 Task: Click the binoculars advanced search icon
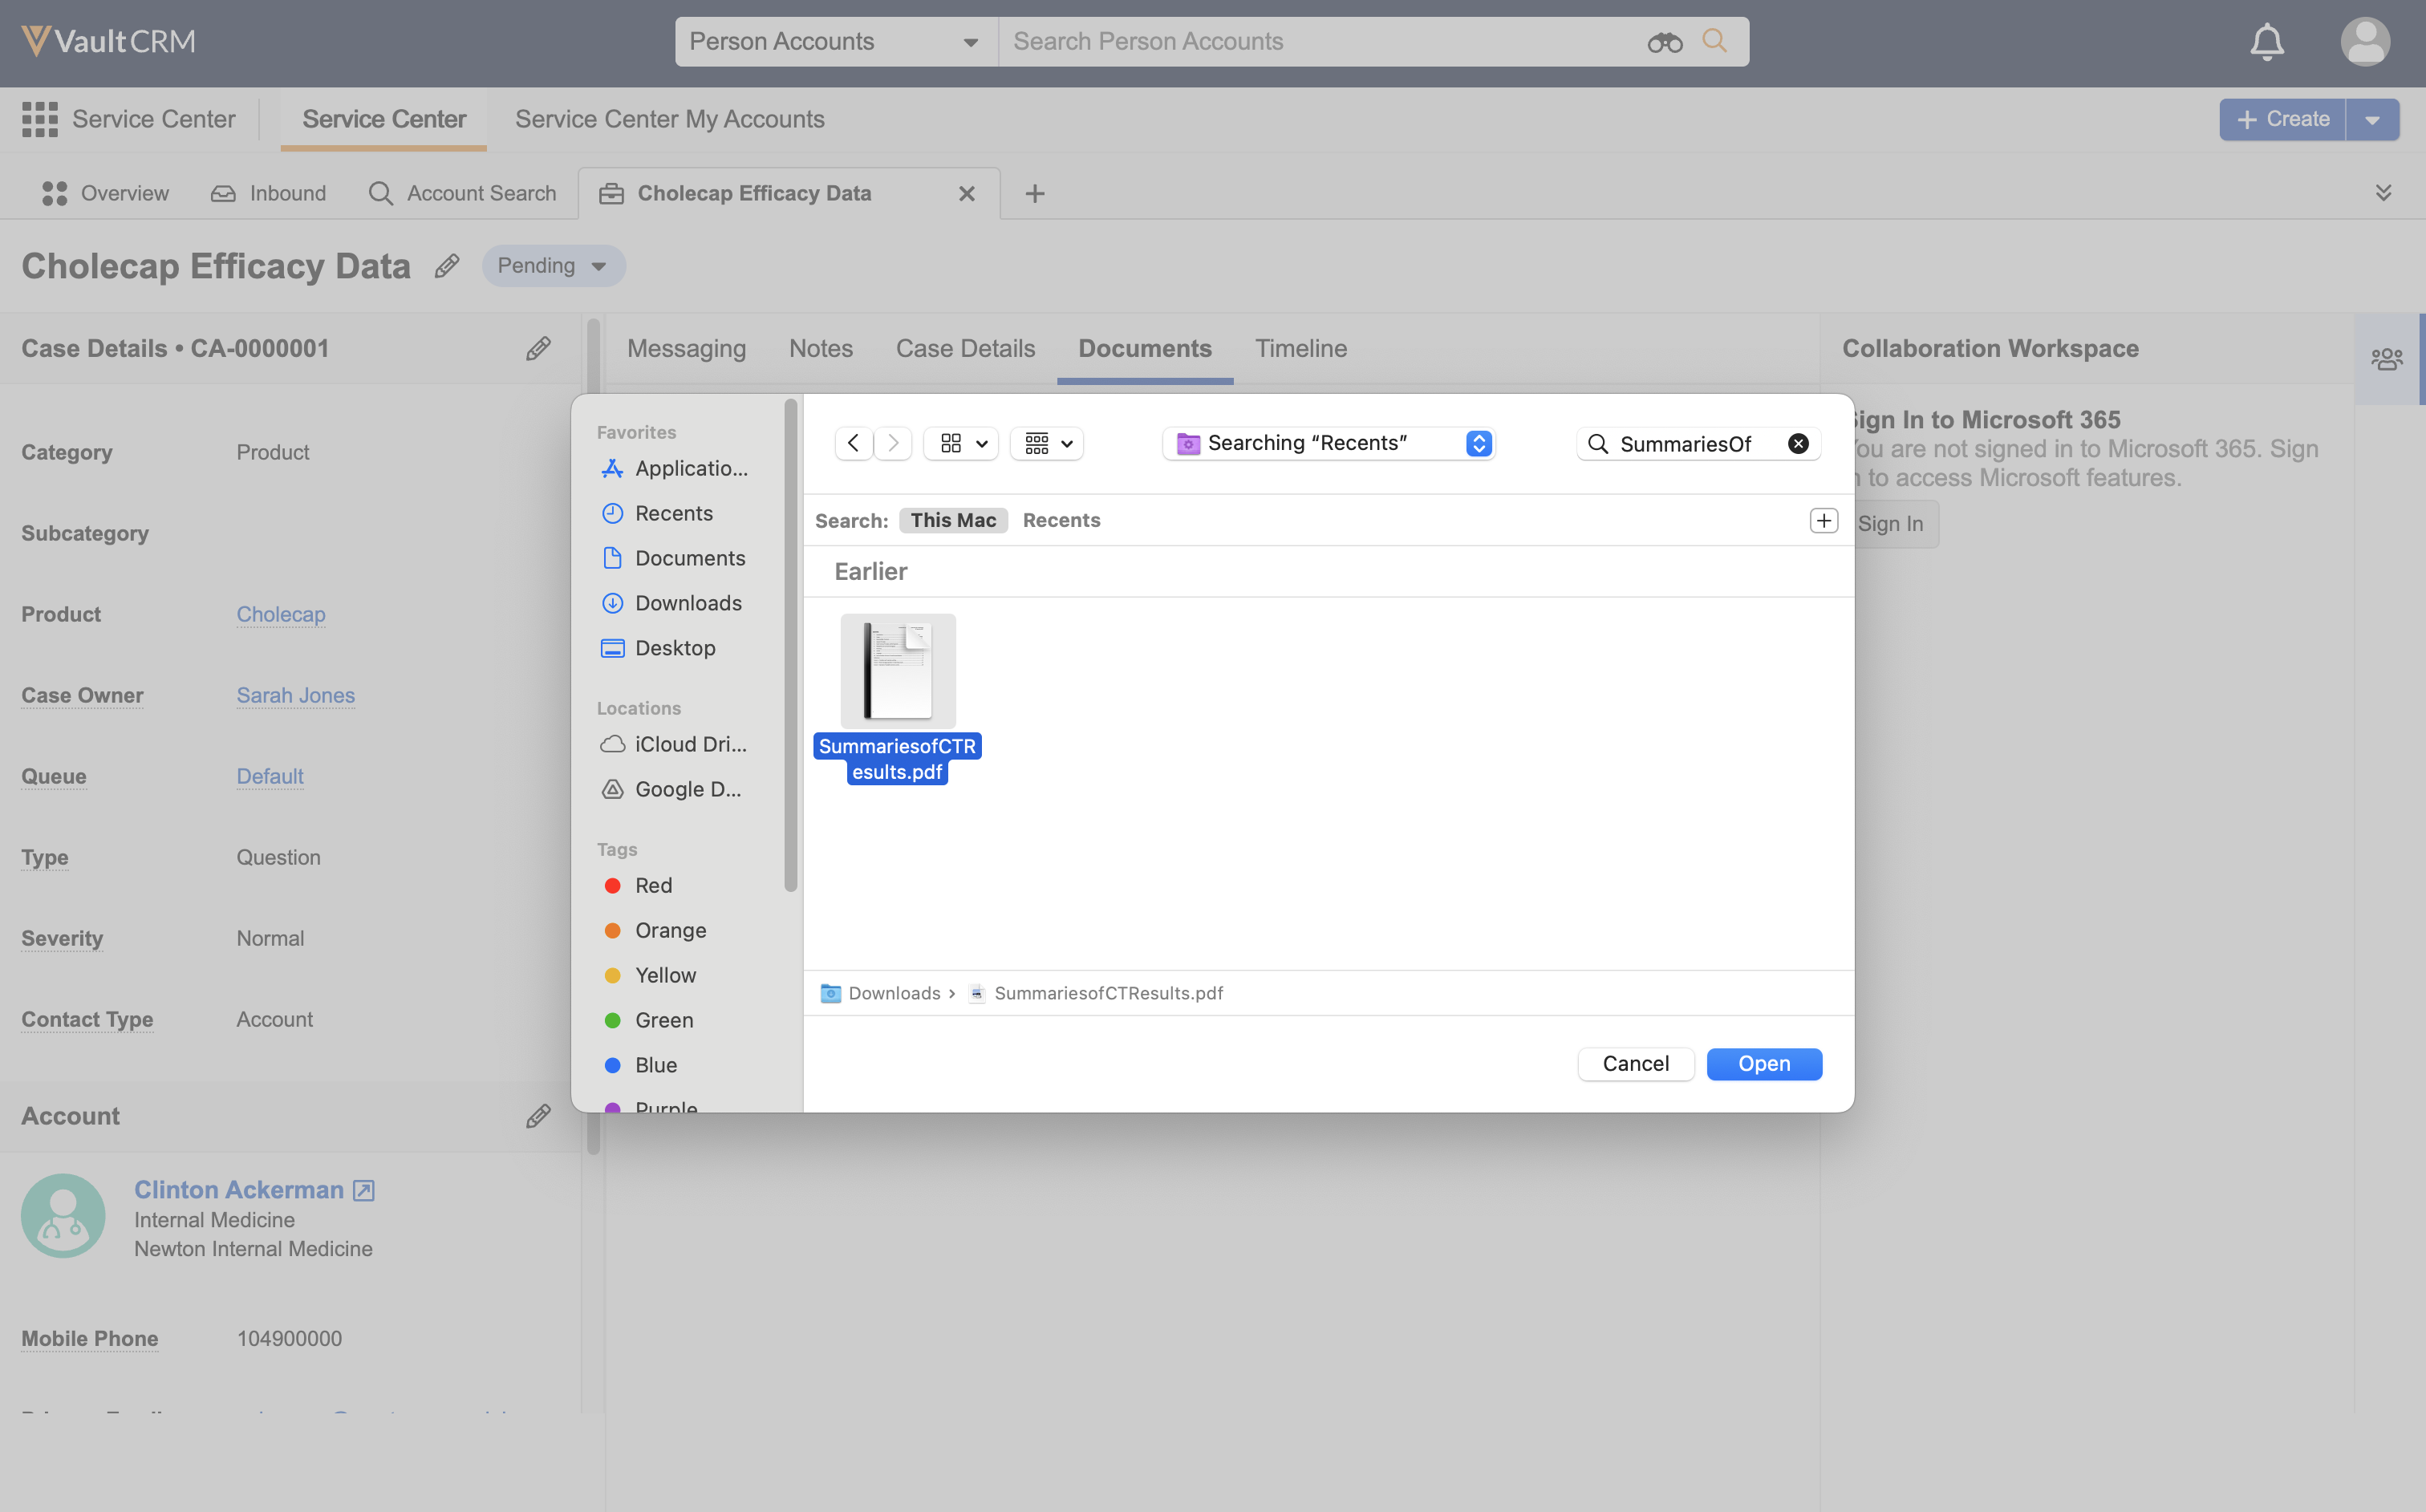[1664, 42]
